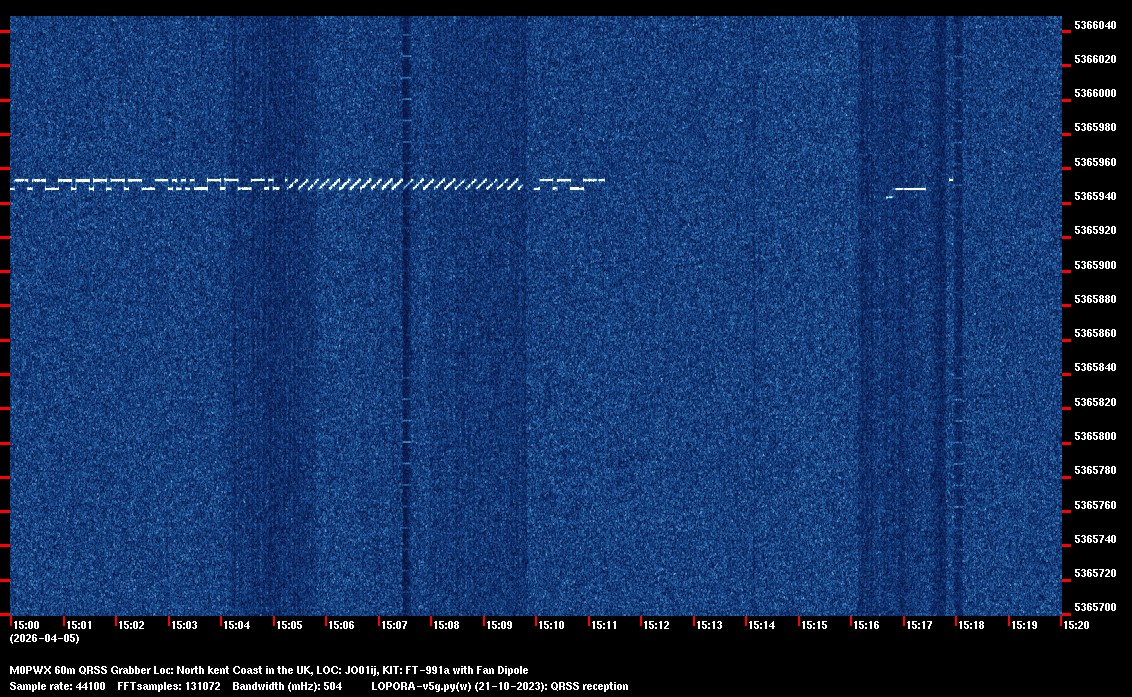Select the 5365820 frequency label
This screenshot has width=1132, height=697.
point(1095,402)
